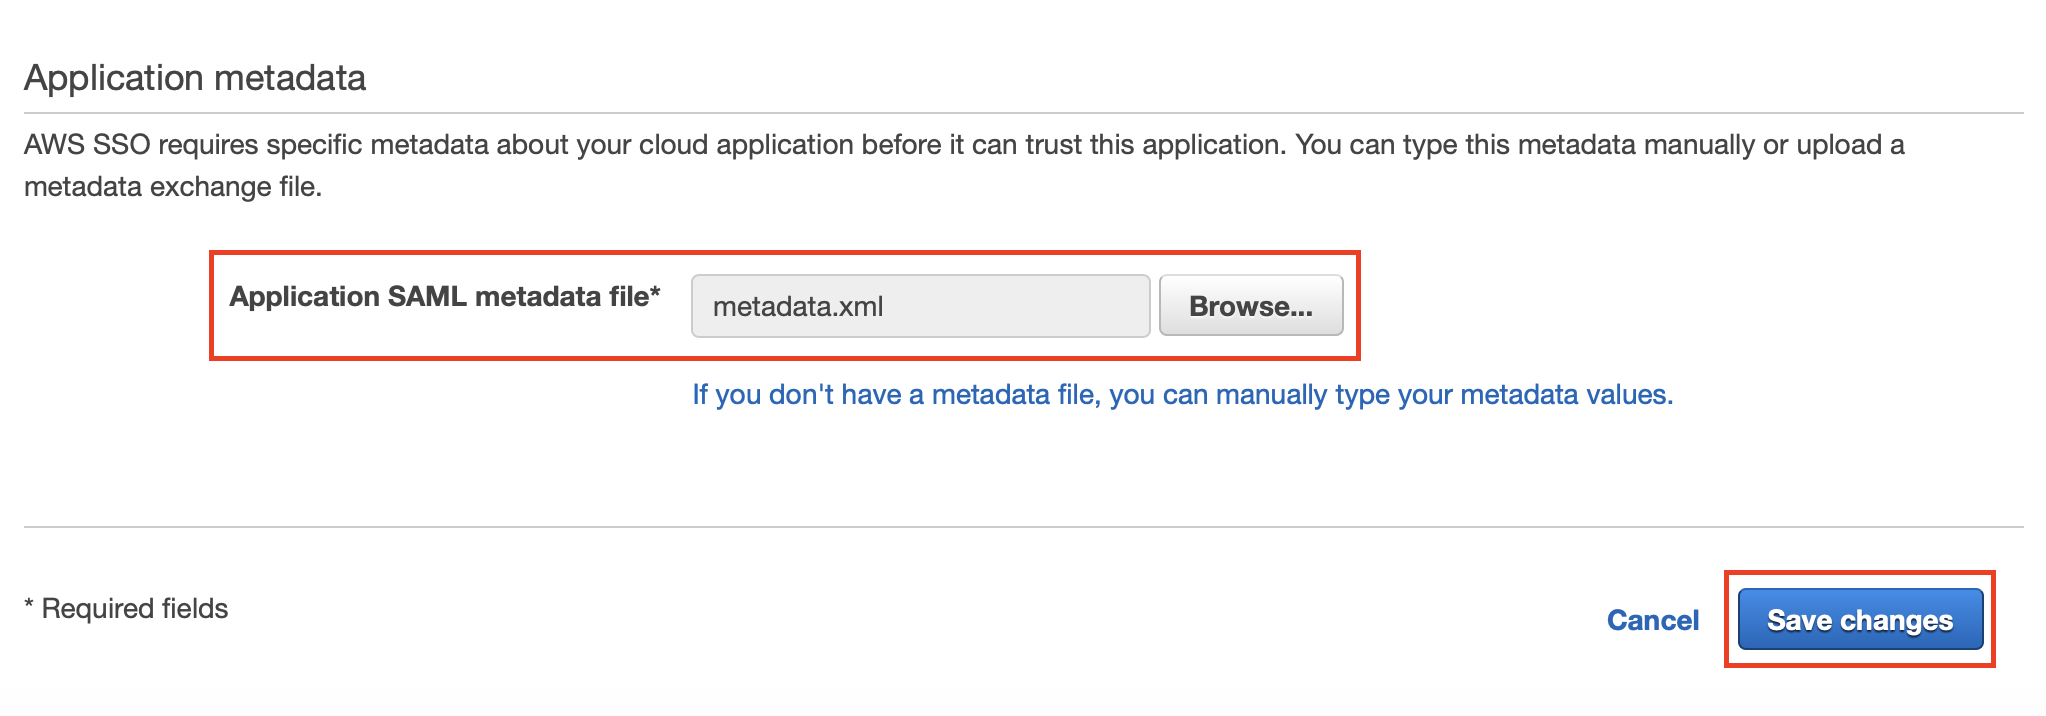Focus the field showing metadata.xml

click(920, 306)
